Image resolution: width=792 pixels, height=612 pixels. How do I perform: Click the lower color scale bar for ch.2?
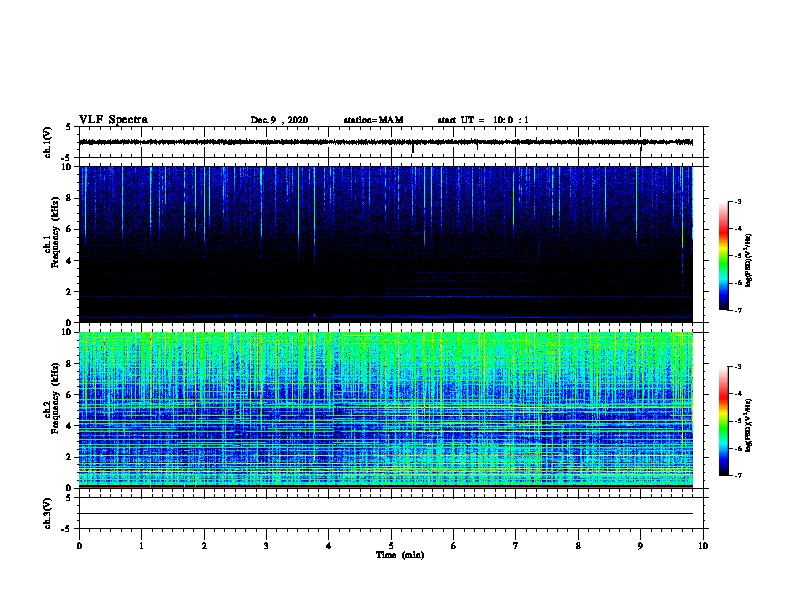point(724,421)
